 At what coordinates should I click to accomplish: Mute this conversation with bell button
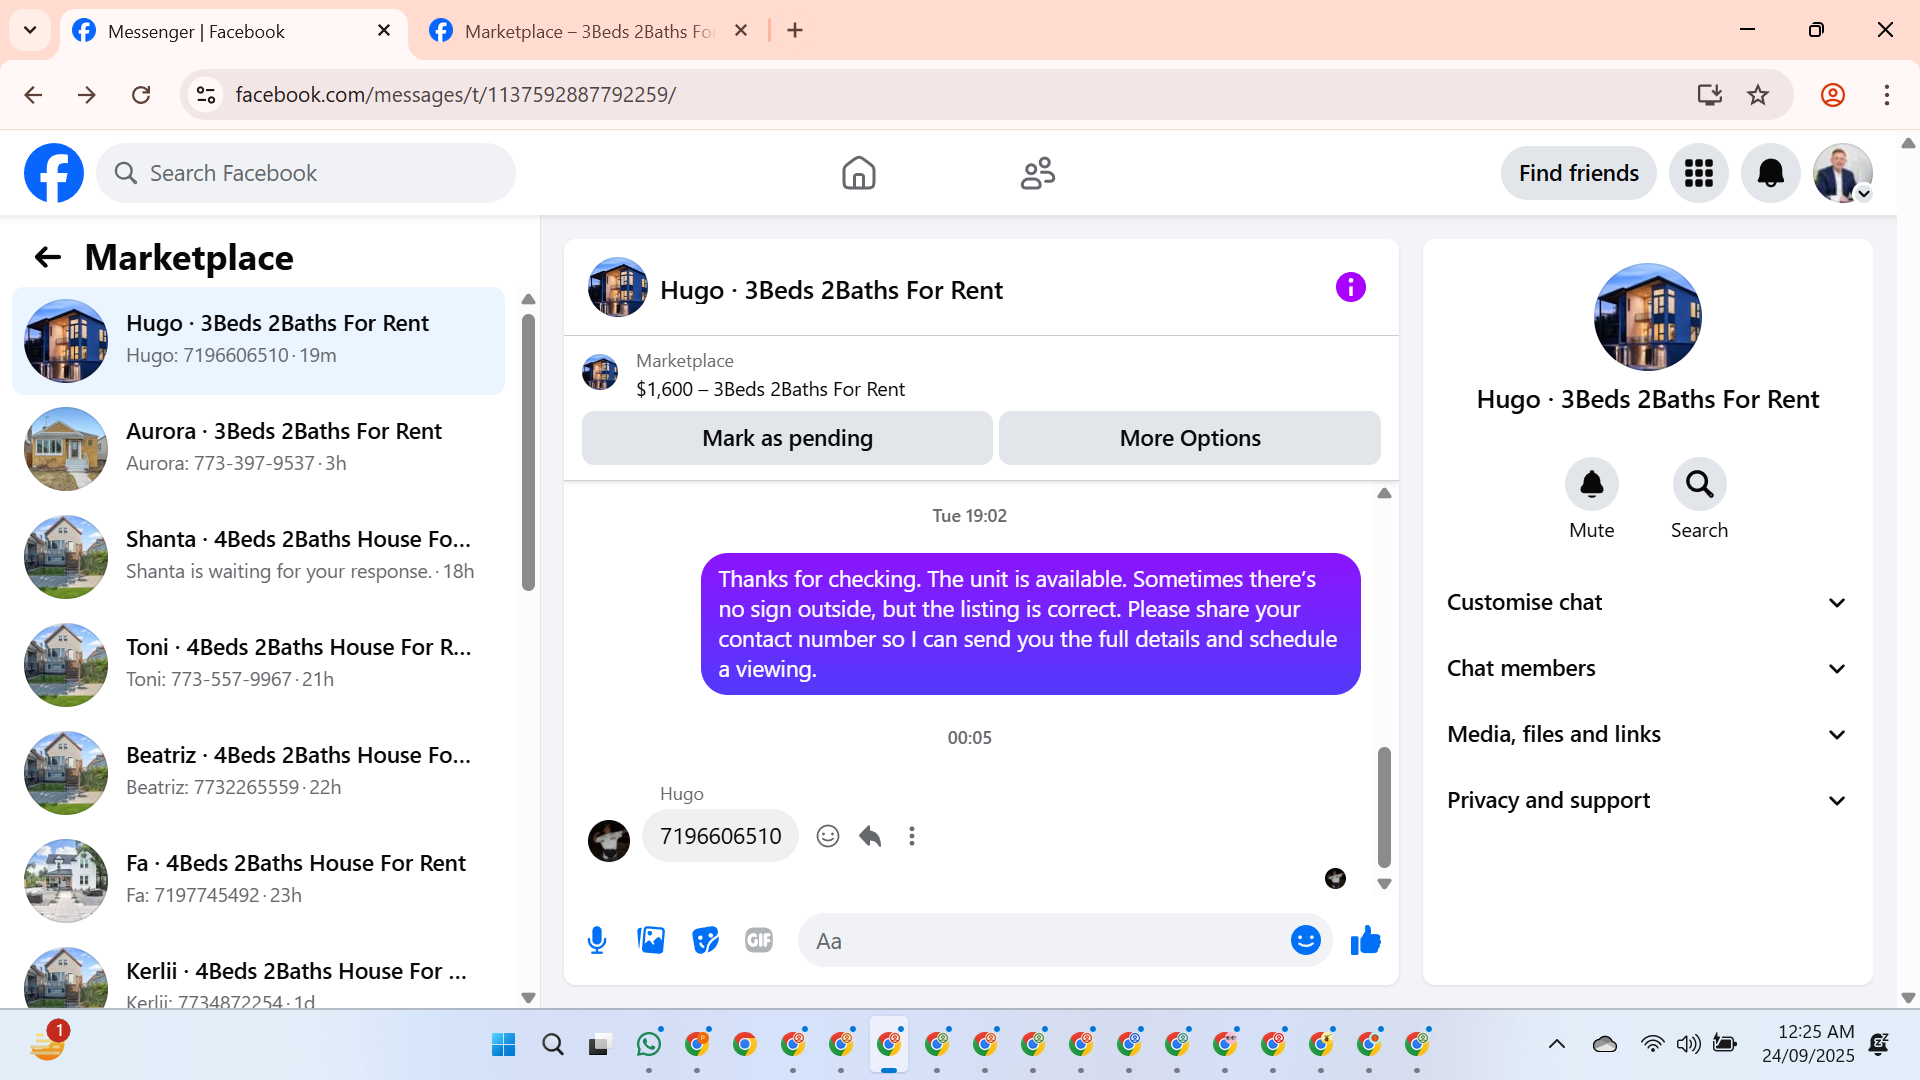[1591, 485]
